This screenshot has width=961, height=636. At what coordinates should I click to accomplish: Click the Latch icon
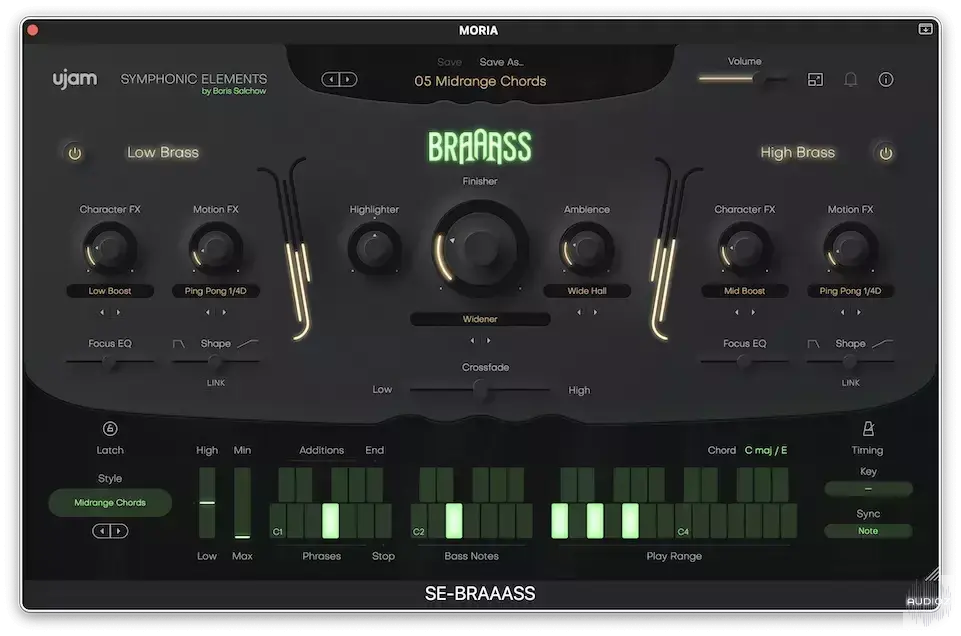pyautogui.click(x=110, y=428)
